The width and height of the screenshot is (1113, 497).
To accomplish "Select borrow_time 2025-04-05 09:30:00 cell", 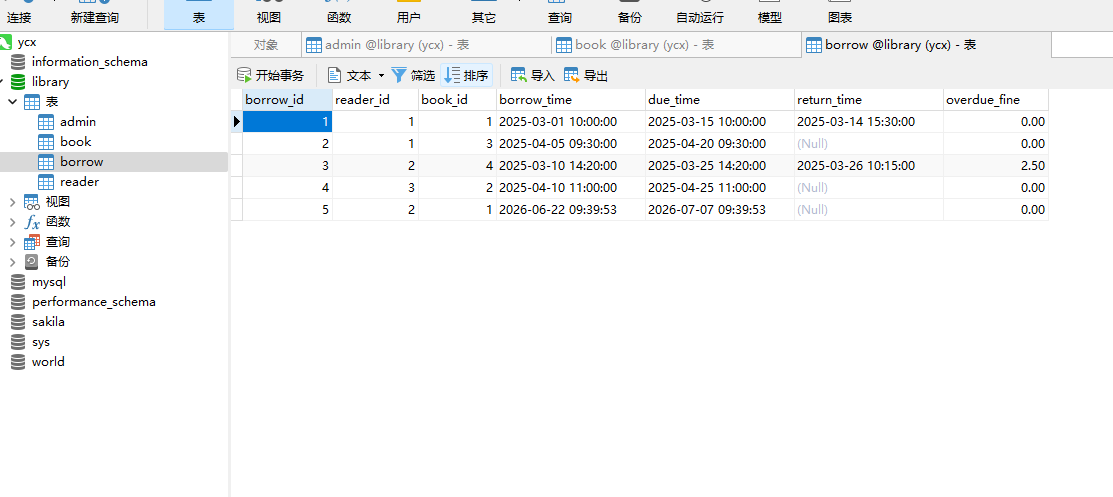I will (x=571, y=144).
